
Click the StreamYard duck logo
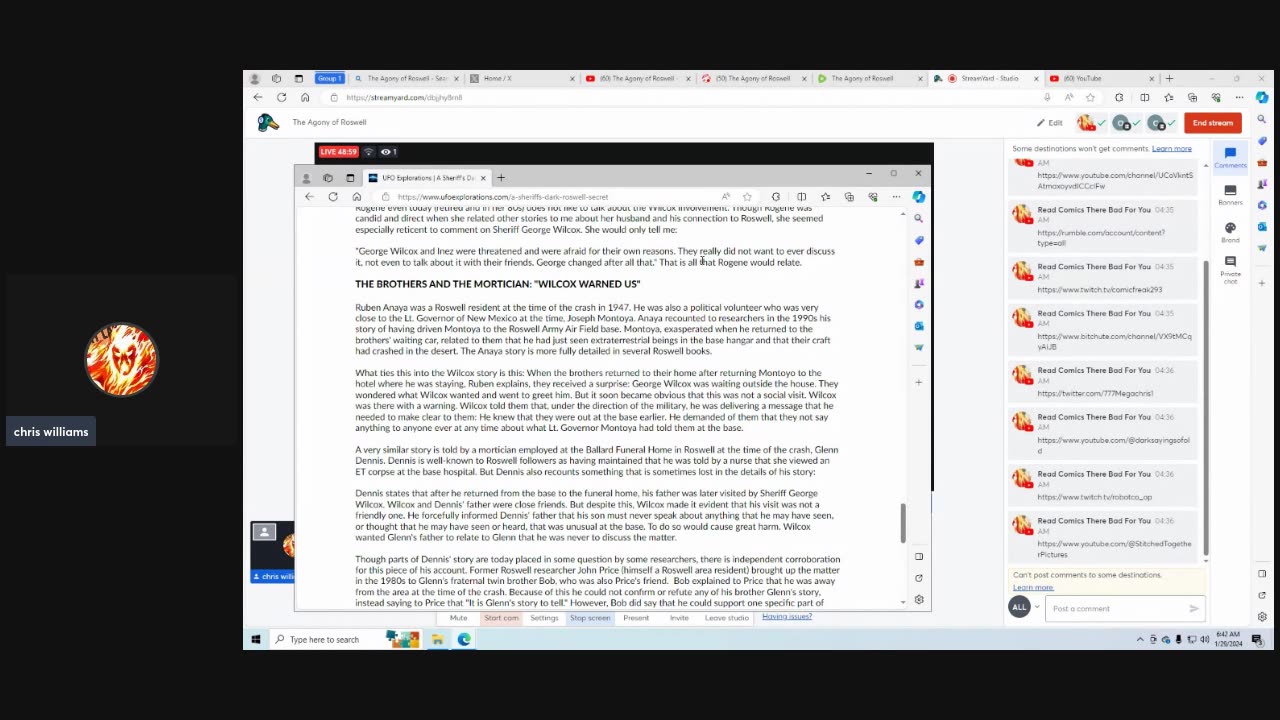[x=268, y=122]
